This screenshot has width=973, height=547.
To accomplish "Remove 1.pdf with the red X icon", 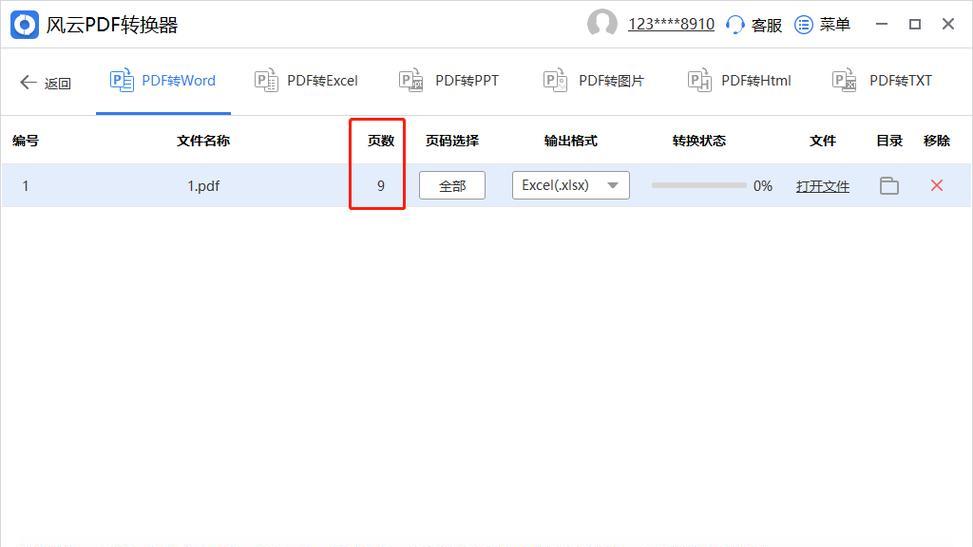I will coord(937,185).
